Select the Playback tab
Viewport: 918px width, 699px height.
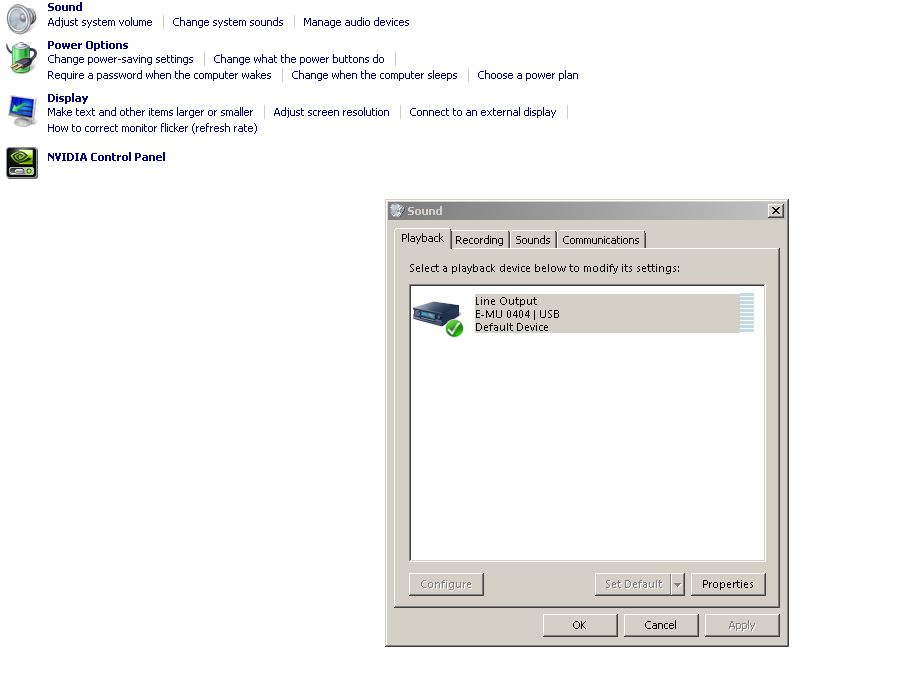tap(422, 238)
